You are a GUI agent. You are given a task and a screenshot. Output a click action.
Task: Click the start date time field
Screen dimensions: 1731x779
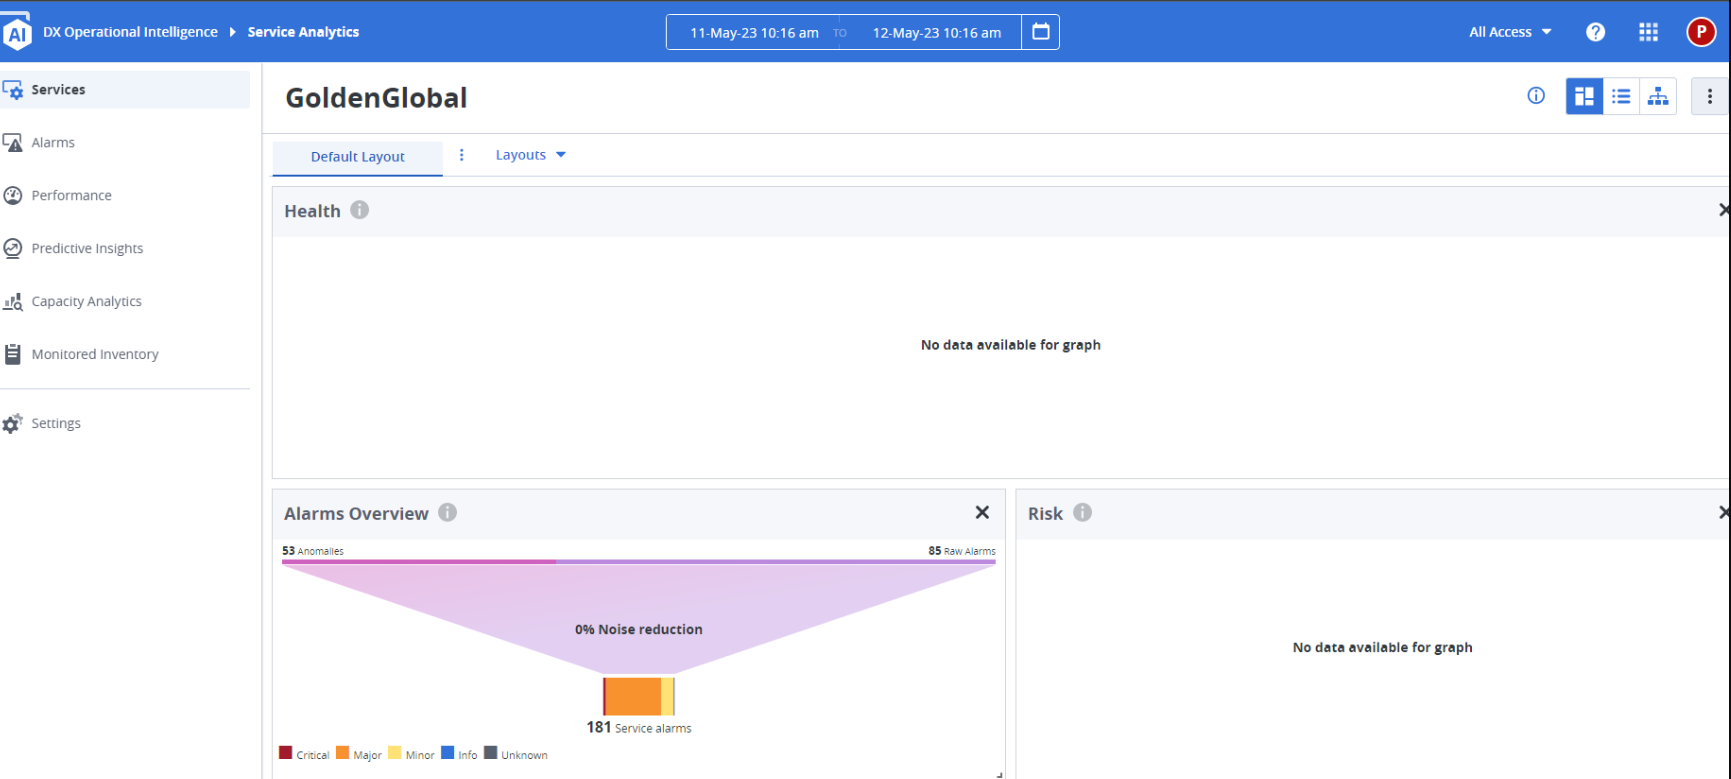[x=754, y=33]
